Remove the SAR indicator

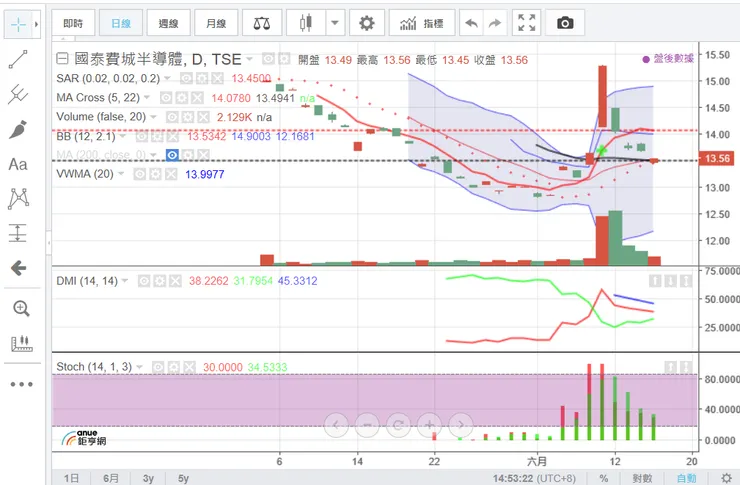click(217, 78)
